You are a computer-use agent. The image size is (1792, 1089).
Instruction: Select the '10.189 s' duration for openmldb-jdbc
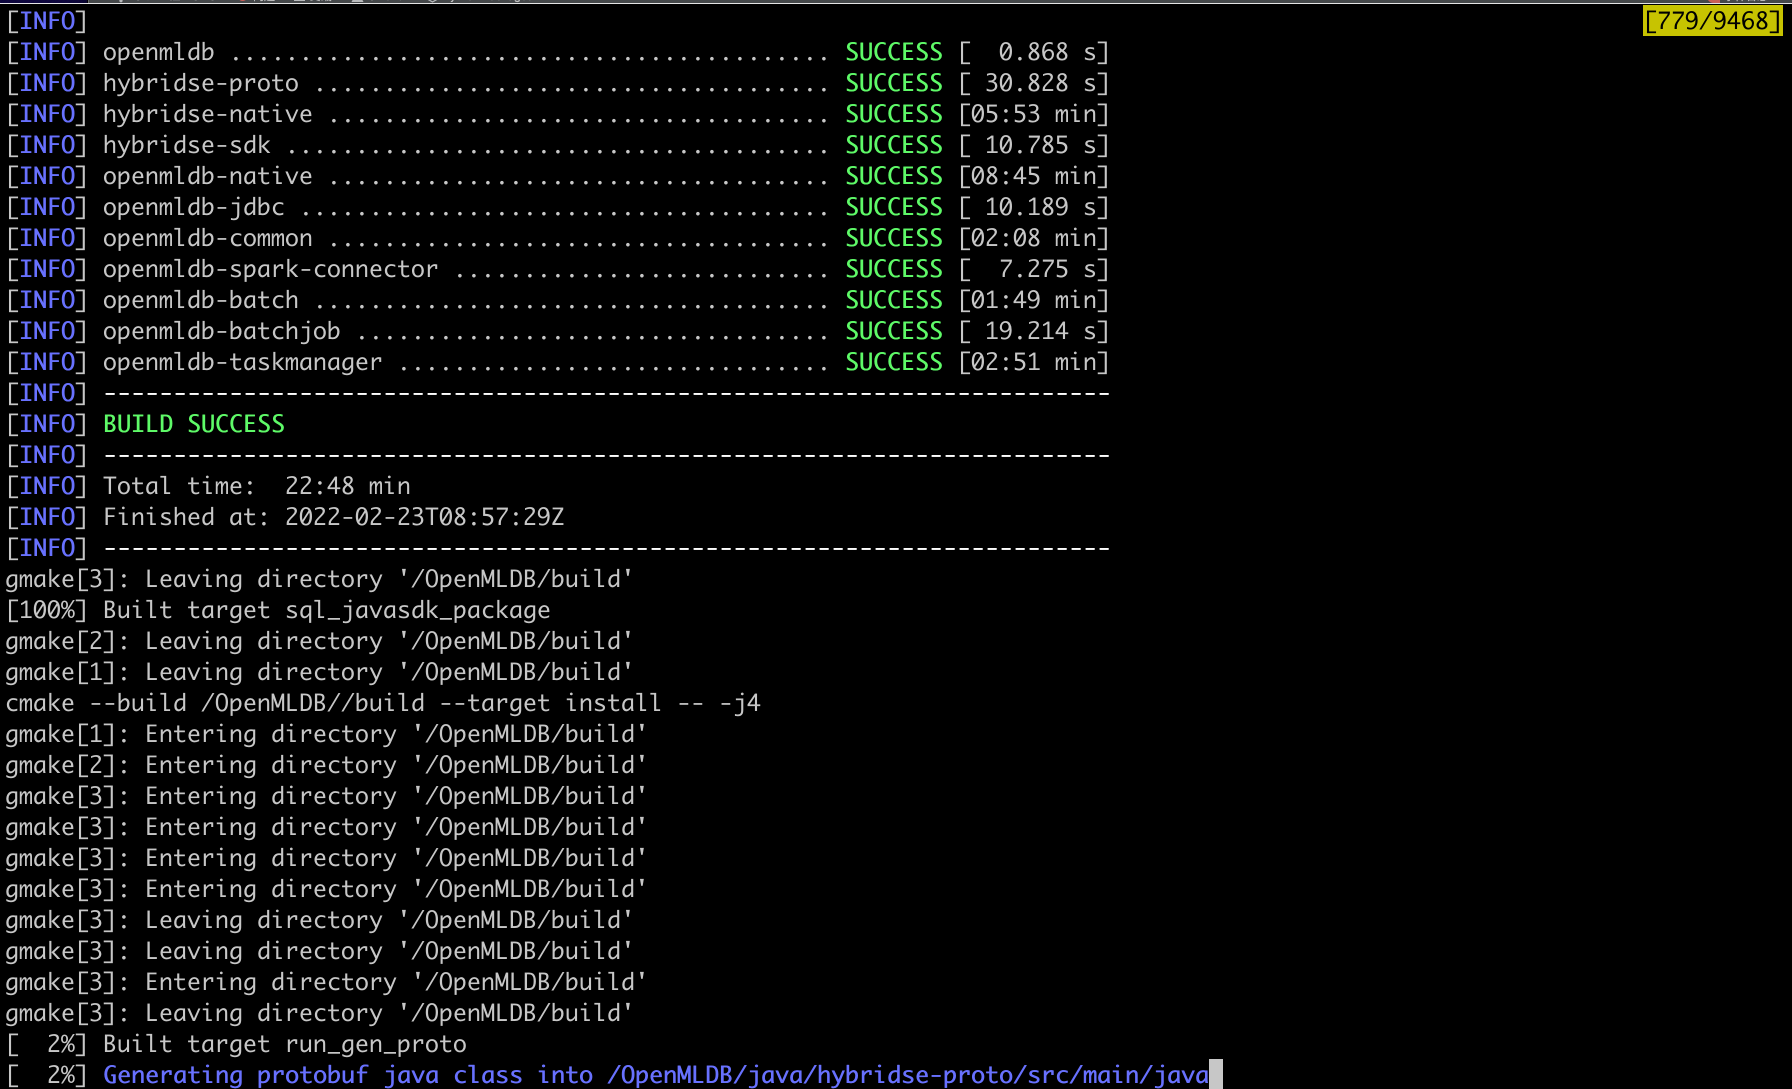click(x=1040, y=207)
